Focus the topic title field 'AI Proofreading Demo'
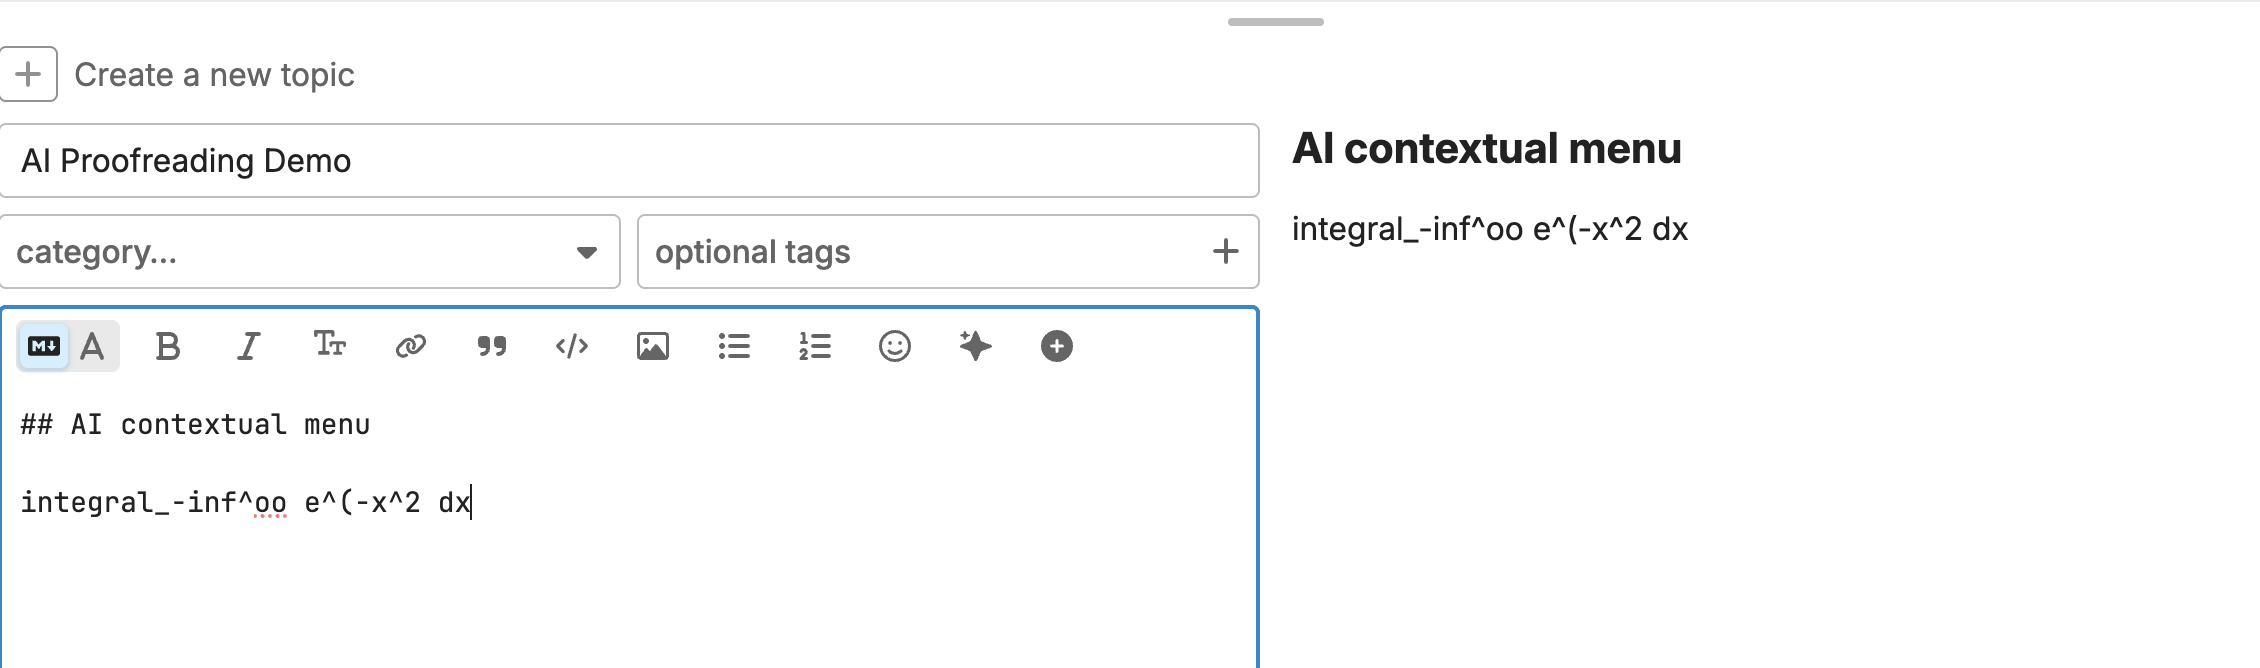Image resolution: width=2260 pixels, height=668 pixels. tap(629, 161)
